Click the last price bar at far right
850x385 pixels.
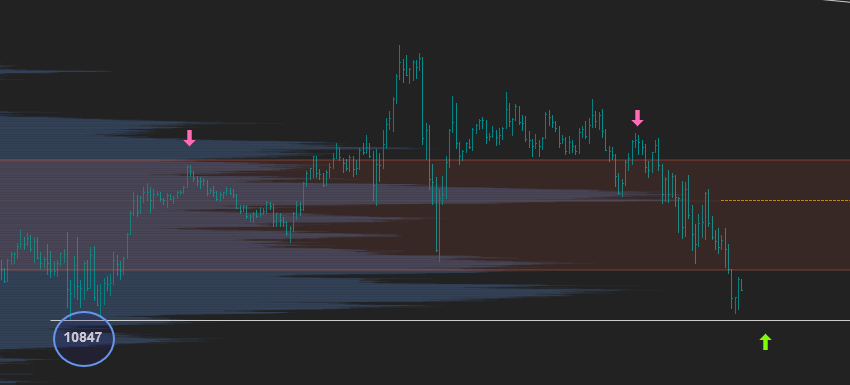[x=740, y=284]
